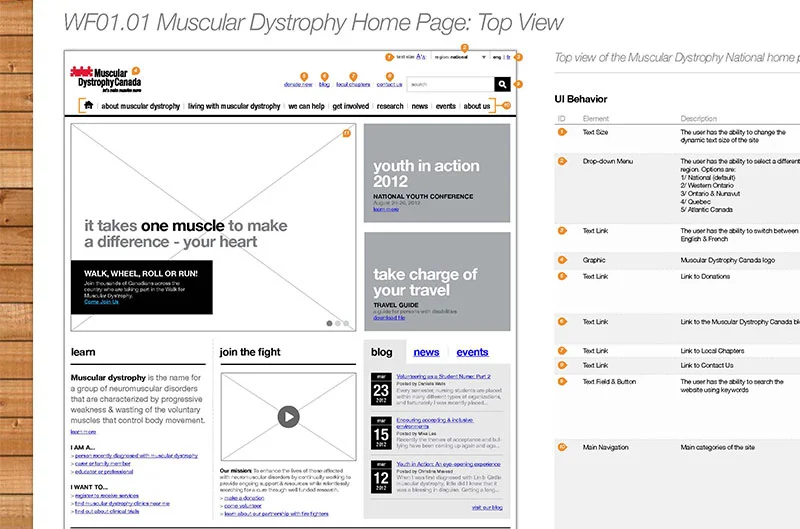Click make a donation link
Image resolution: width=800 pixels, height=529 pixels.
(244, 498)
